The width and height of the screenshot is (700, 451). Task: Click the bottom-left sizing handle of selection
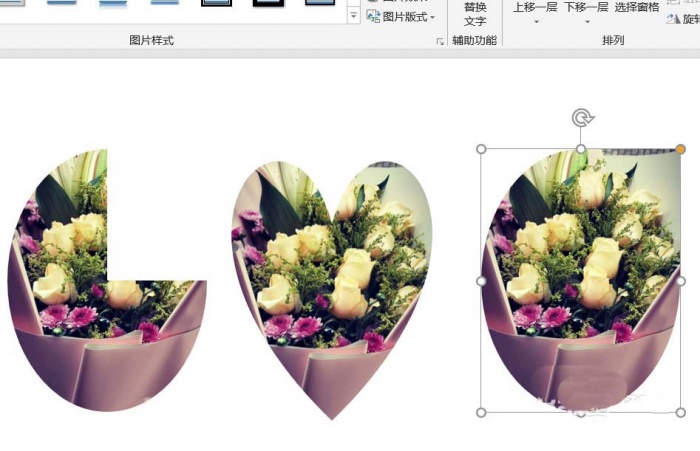(x=481, y=413)
